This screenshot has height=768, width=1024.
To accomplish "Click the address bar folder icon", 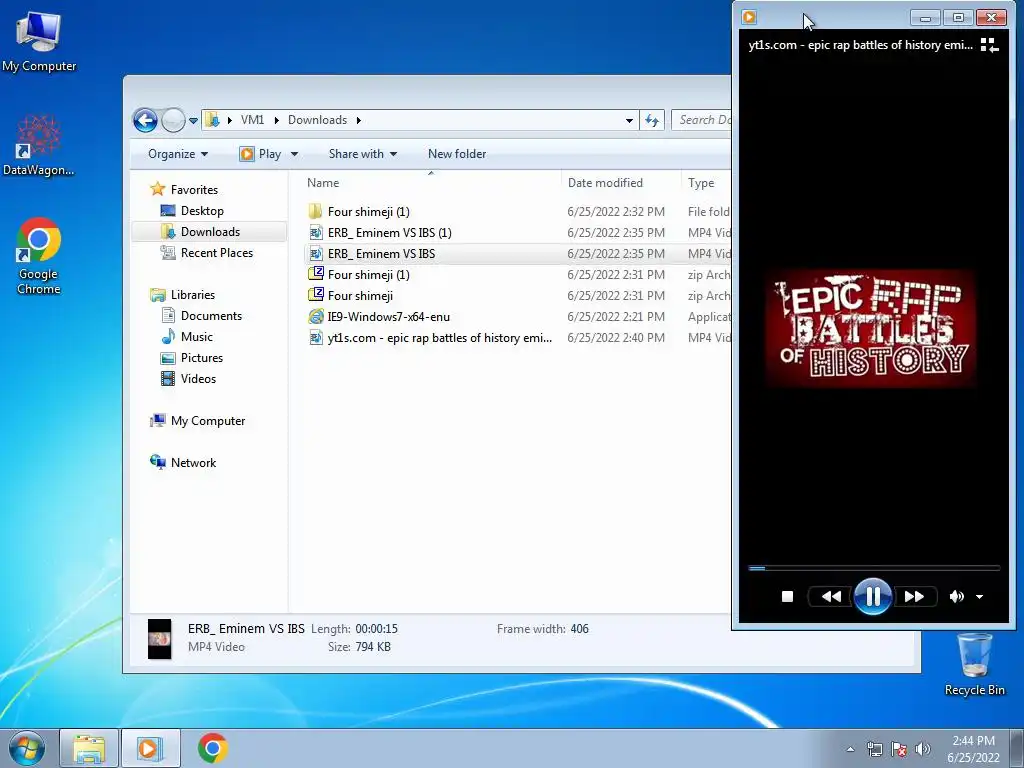I will [x=212, y=120].
